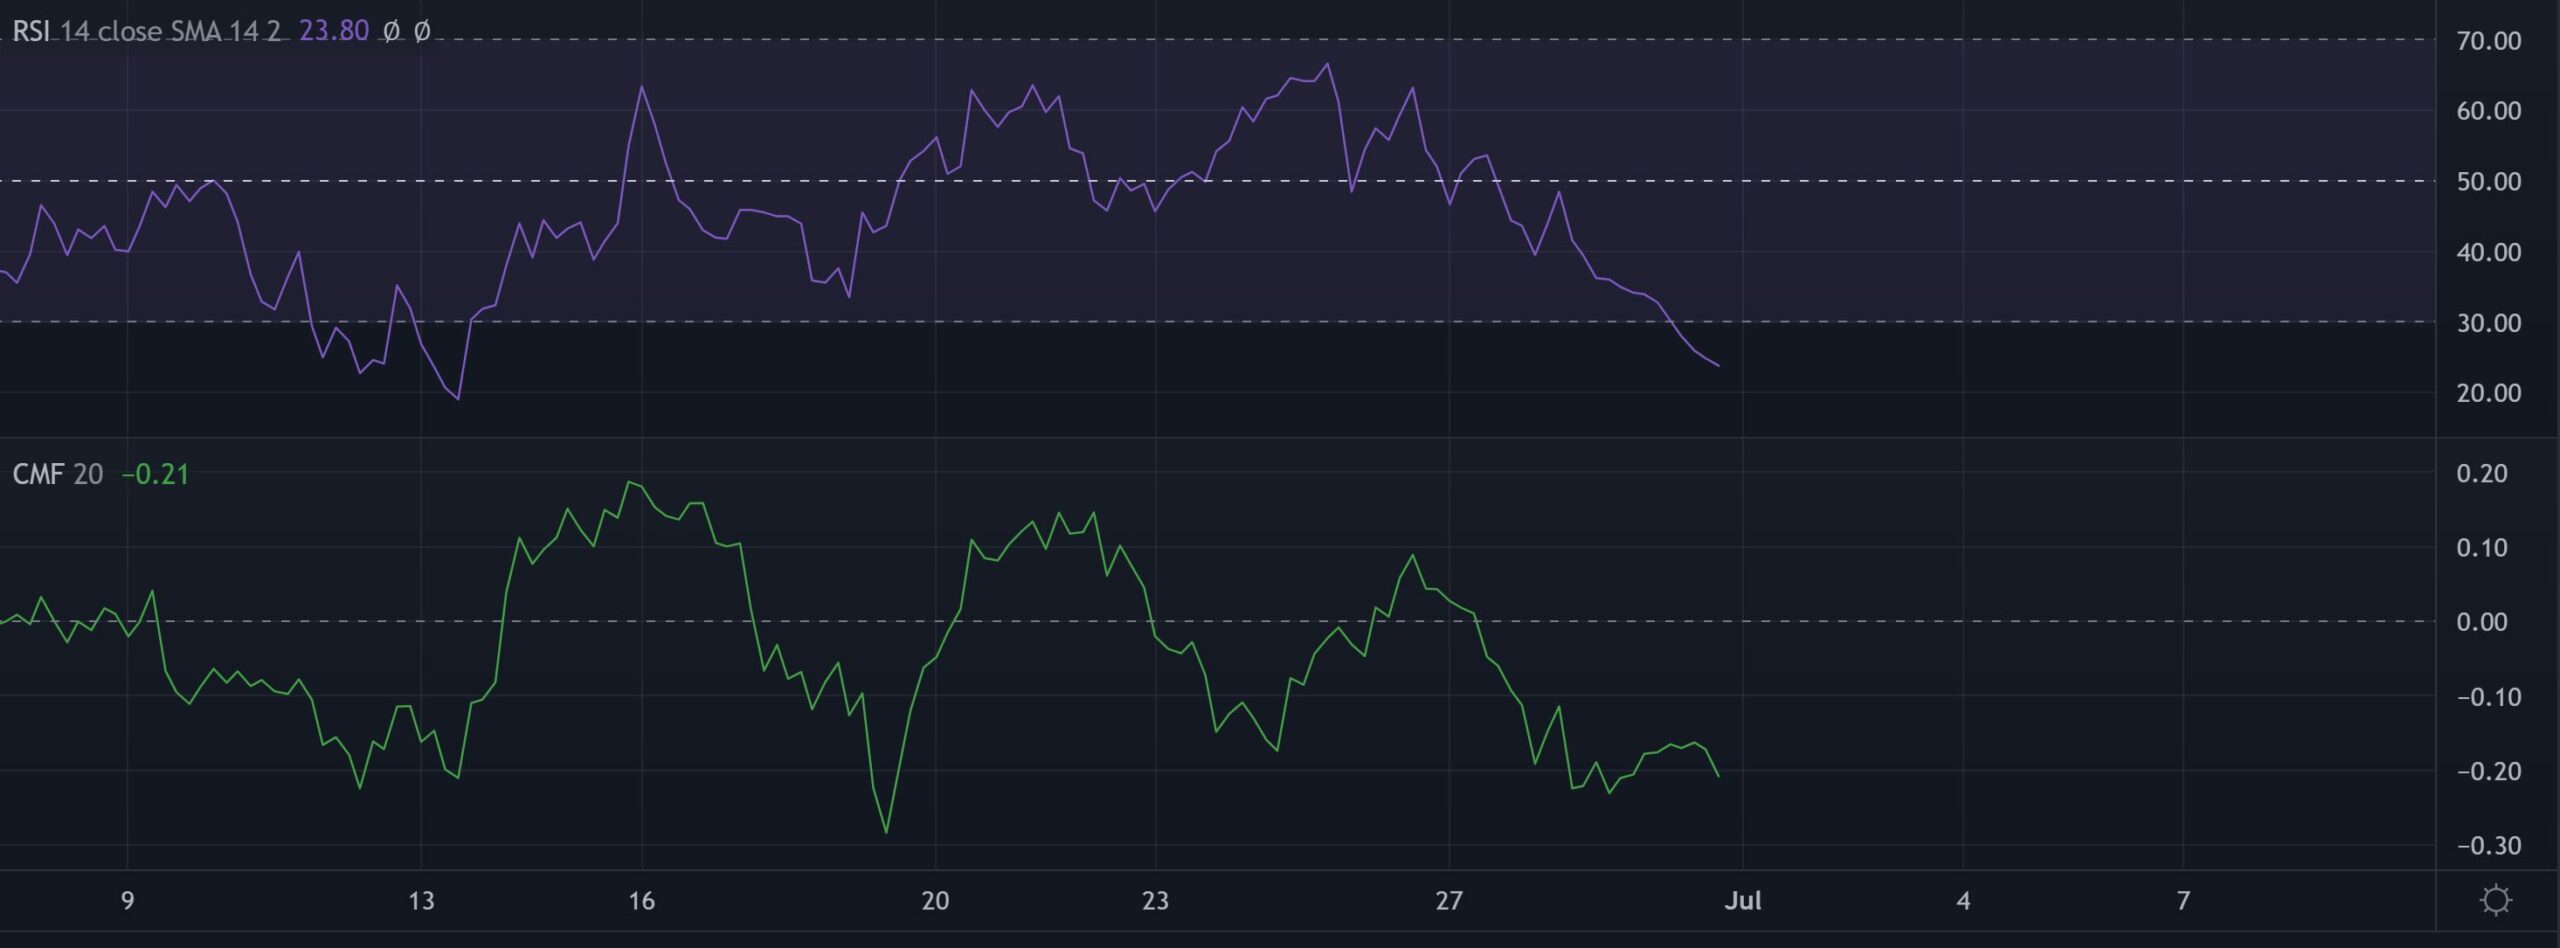
Task: Click the 50.00 label on RSI scale
Action: point(2488,182)
